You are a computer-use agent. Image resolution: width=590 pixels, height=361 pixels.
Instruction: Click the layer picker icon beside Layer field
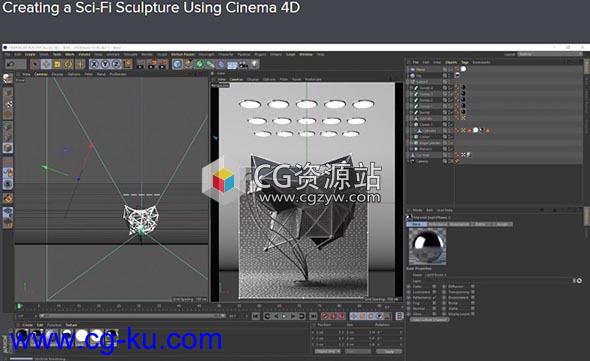pyautogui.click(x=579, y=281)
